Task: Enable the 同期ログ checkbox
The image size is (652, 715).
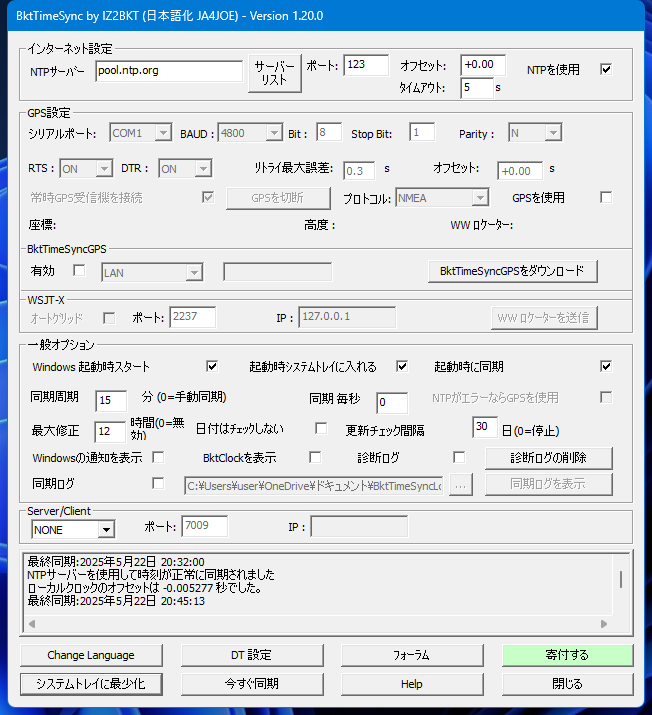Action: [x=158, y=483]
